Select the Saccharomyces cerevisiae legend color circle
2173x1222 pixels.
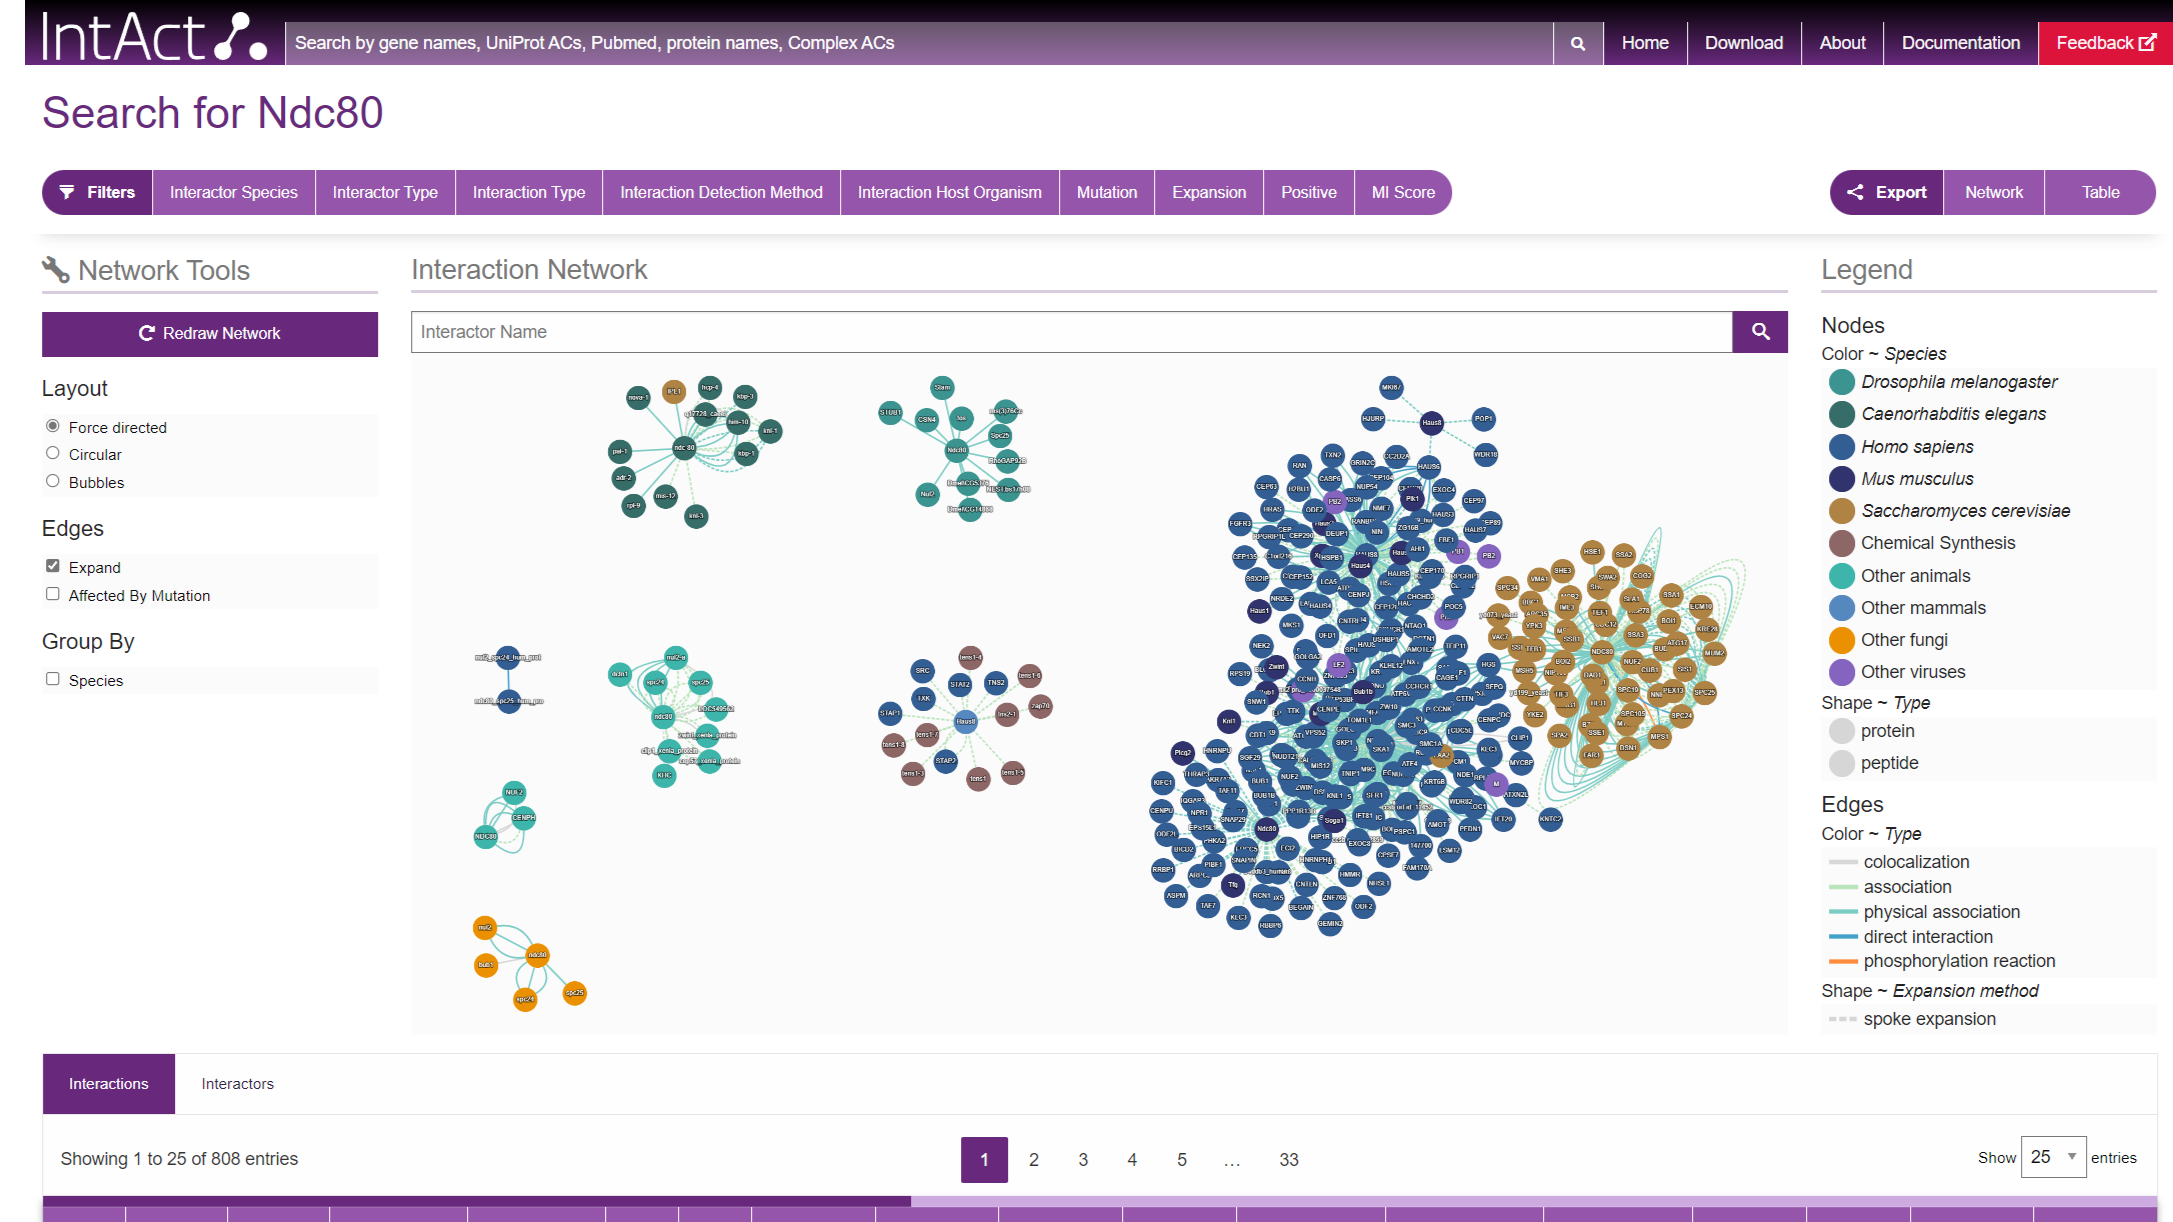[x=1841, y=511]
